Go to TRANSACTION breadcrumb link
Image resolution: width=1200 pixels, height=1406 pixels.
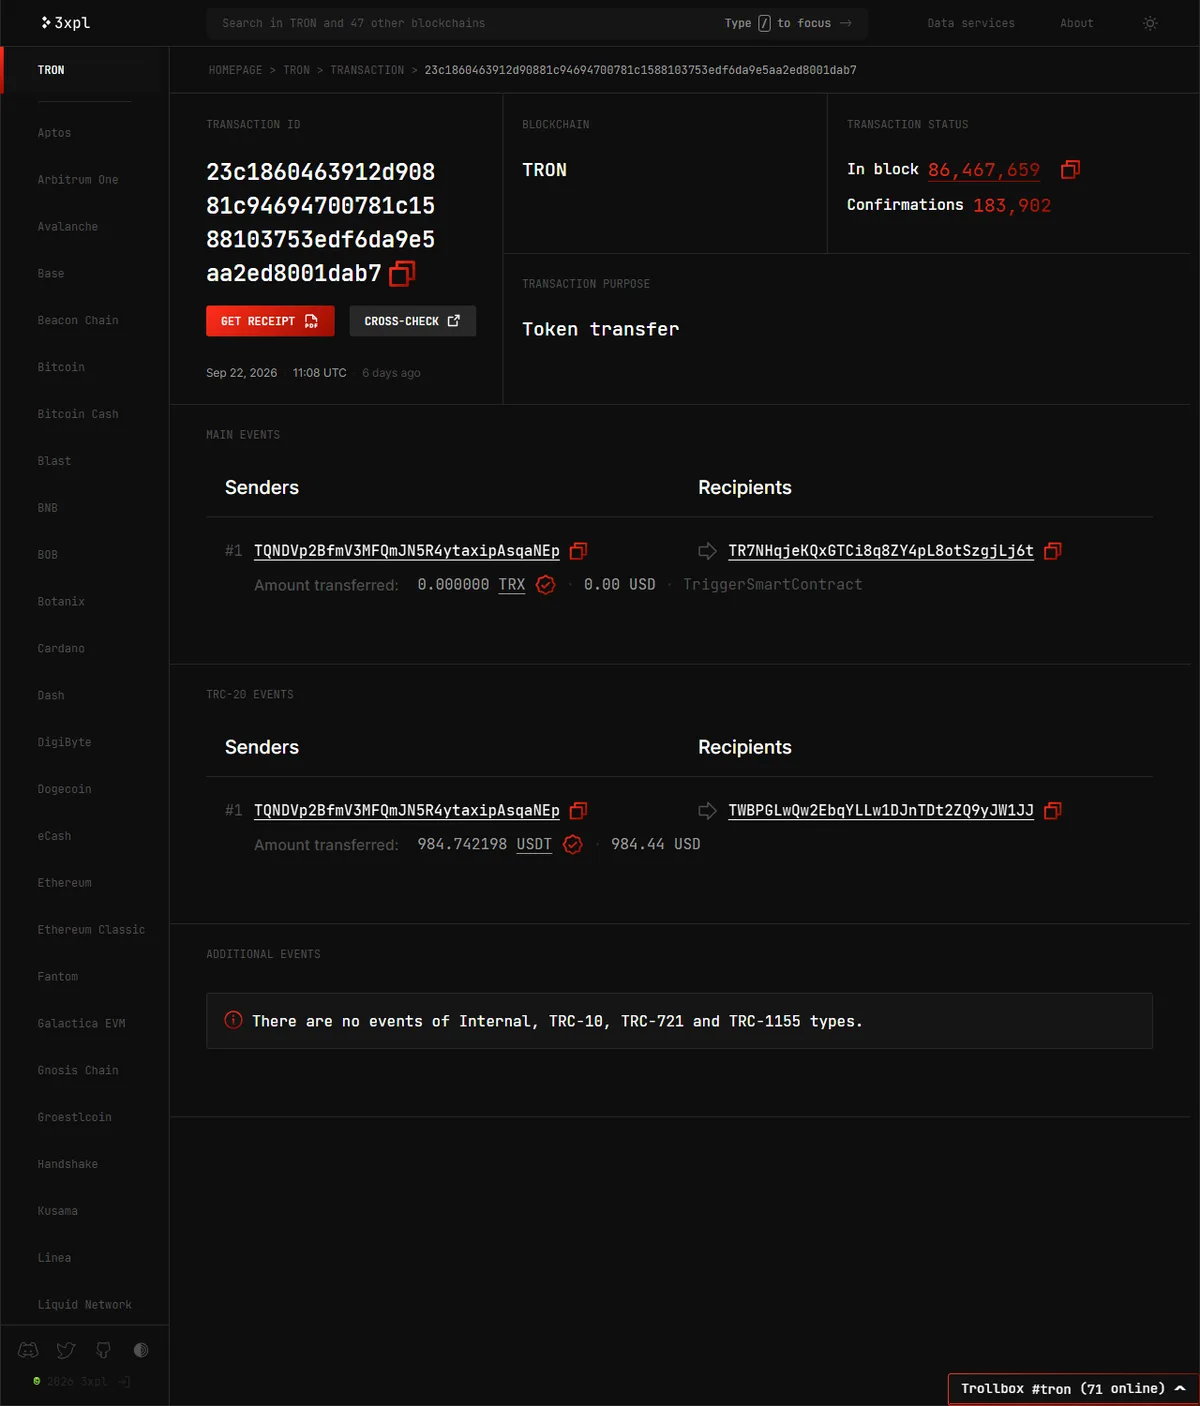tap(367, 70)
